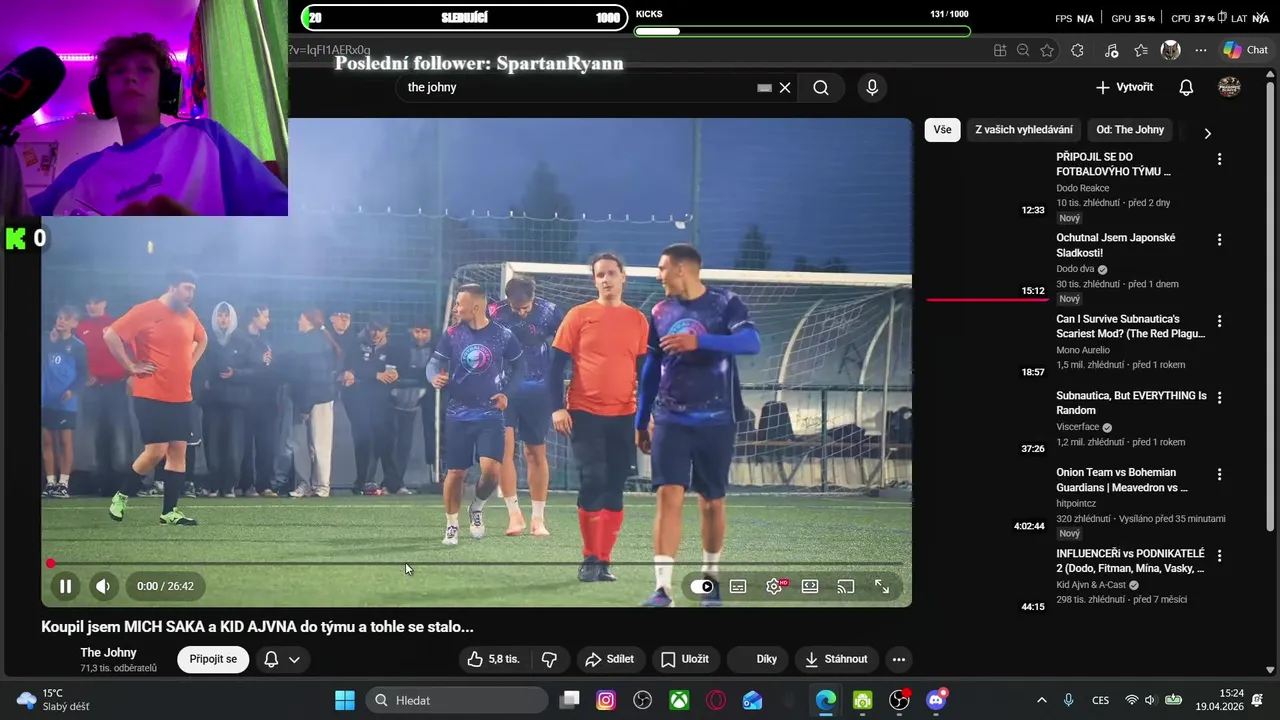Cast the video to a device
This screenshot has height=720, width=1280.
tap(846, 587)
